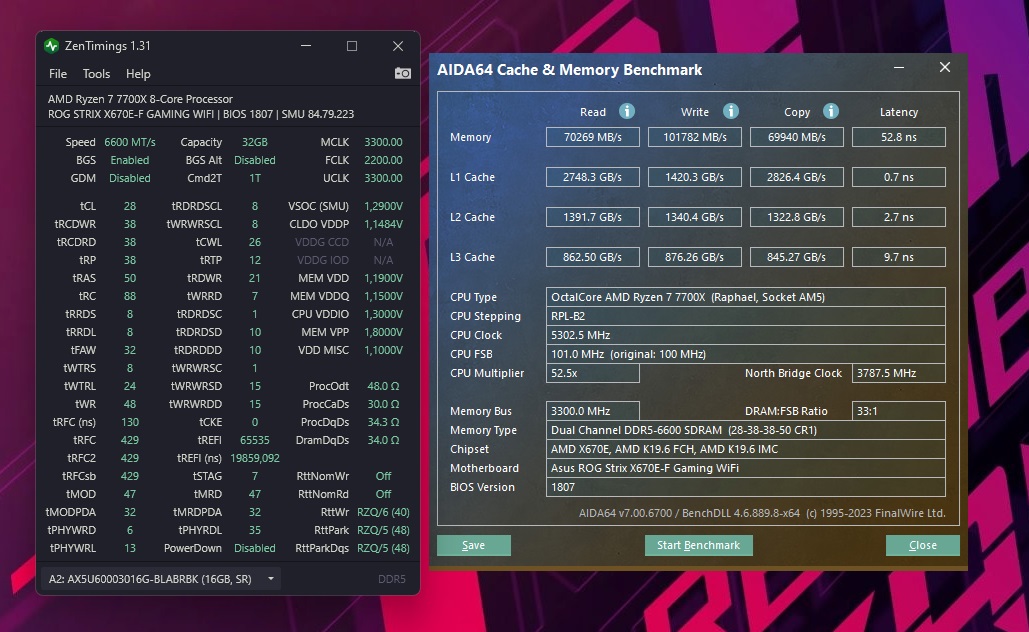The image size is (1029, 632).
Task: Click the Save button in AIDA64
Action: click(x=474, y=545)
